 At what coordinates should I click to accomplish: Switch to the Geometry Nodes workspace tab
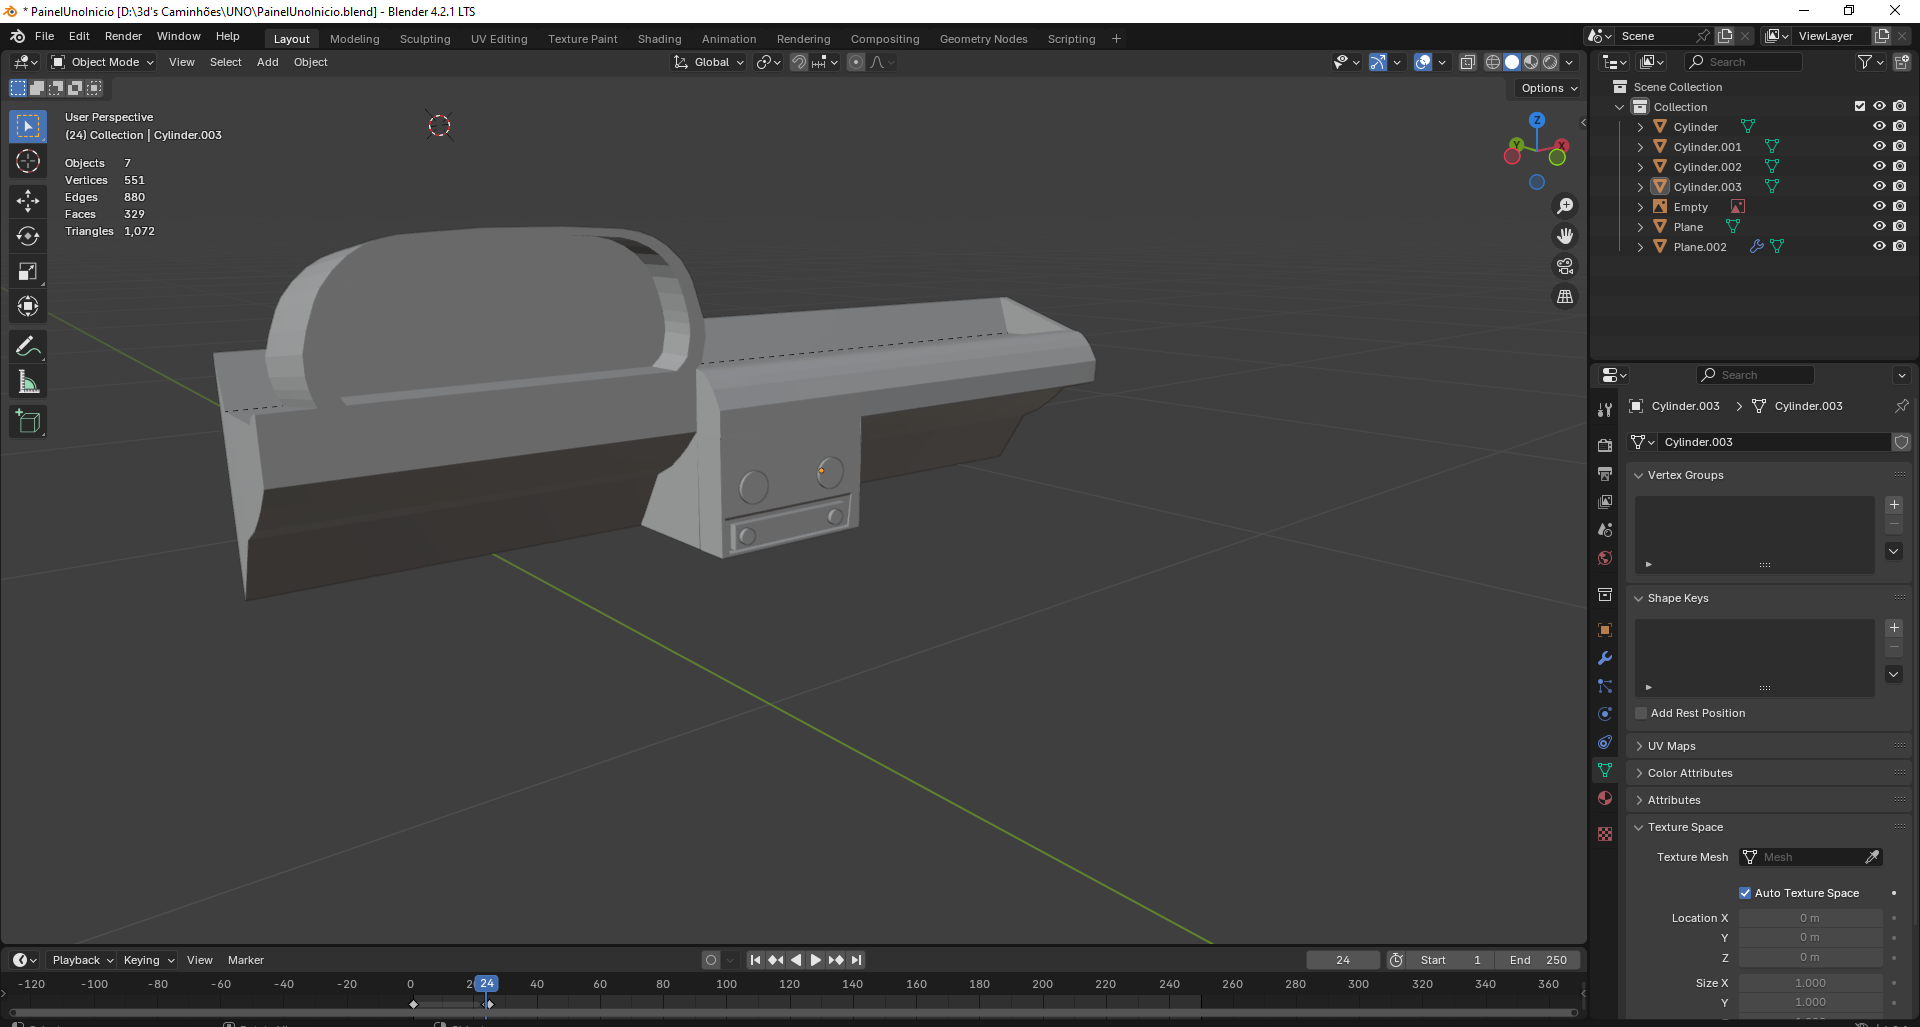click(983, 39)
